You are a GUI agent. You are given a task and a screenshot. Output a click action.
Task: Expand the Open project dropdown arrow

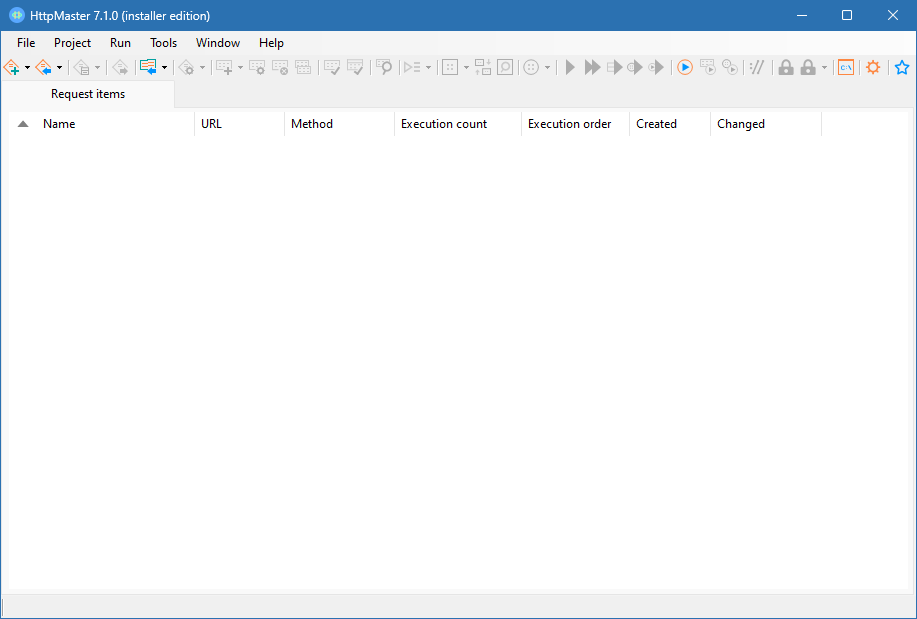59,68
